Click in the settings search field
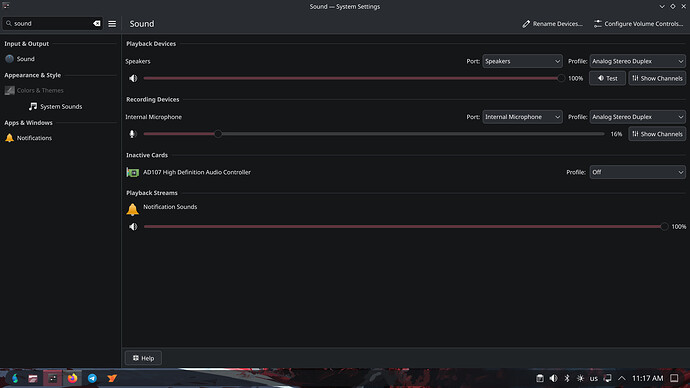This screenshot has height=388, width=690. [52, 23]
